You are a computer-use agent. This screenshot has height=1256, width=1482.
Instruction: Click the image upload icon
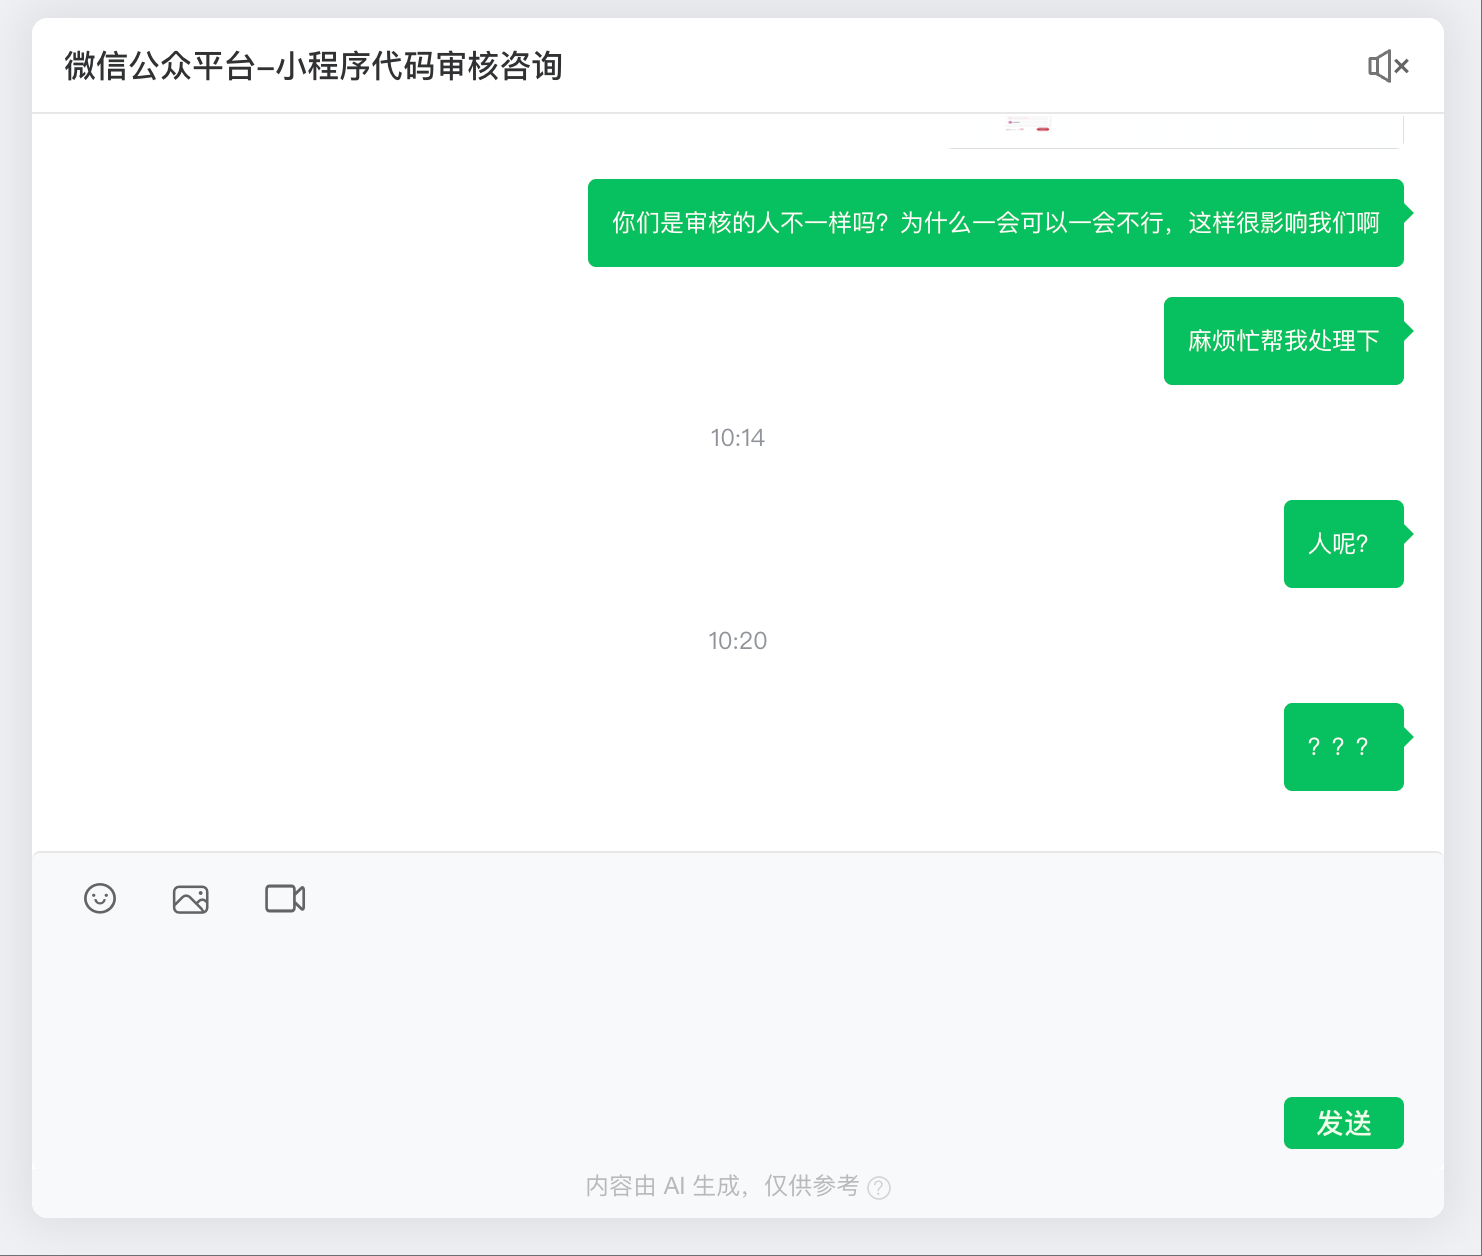(190, 899)
